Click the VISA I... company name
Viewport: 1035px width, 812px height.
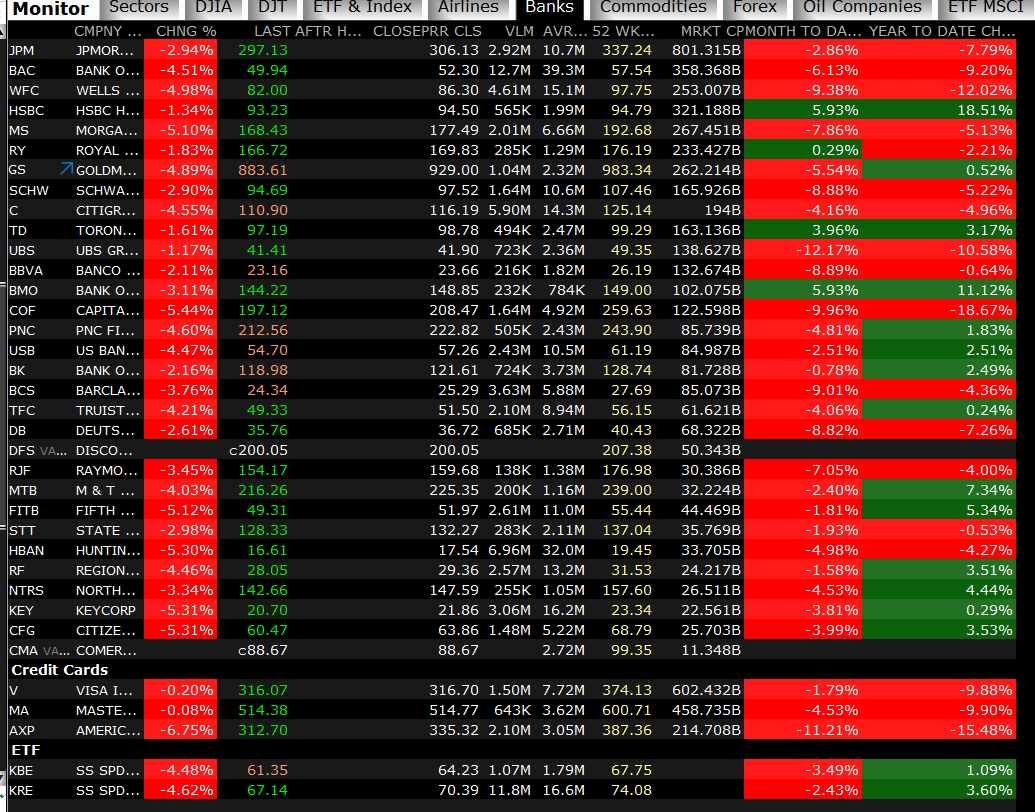click(104, 691)
